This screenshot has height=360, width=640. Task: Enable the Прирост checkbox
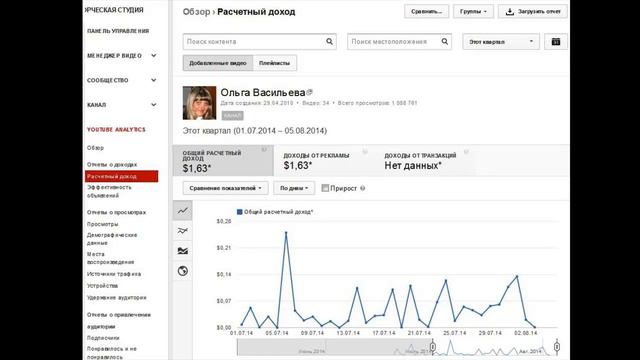click(x=325, y=188)
